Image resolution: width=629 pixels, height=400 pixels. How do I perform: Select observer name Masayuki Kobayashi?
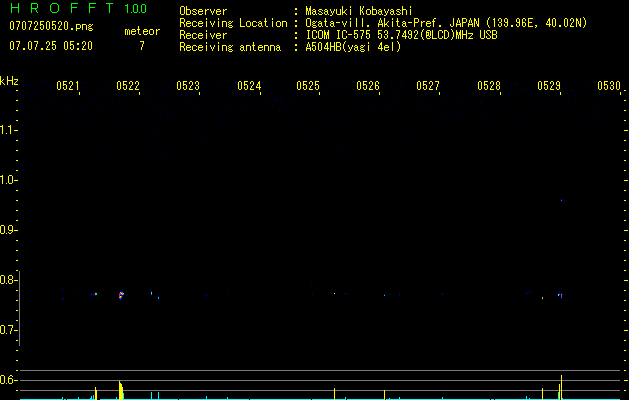tap(359, 11)
